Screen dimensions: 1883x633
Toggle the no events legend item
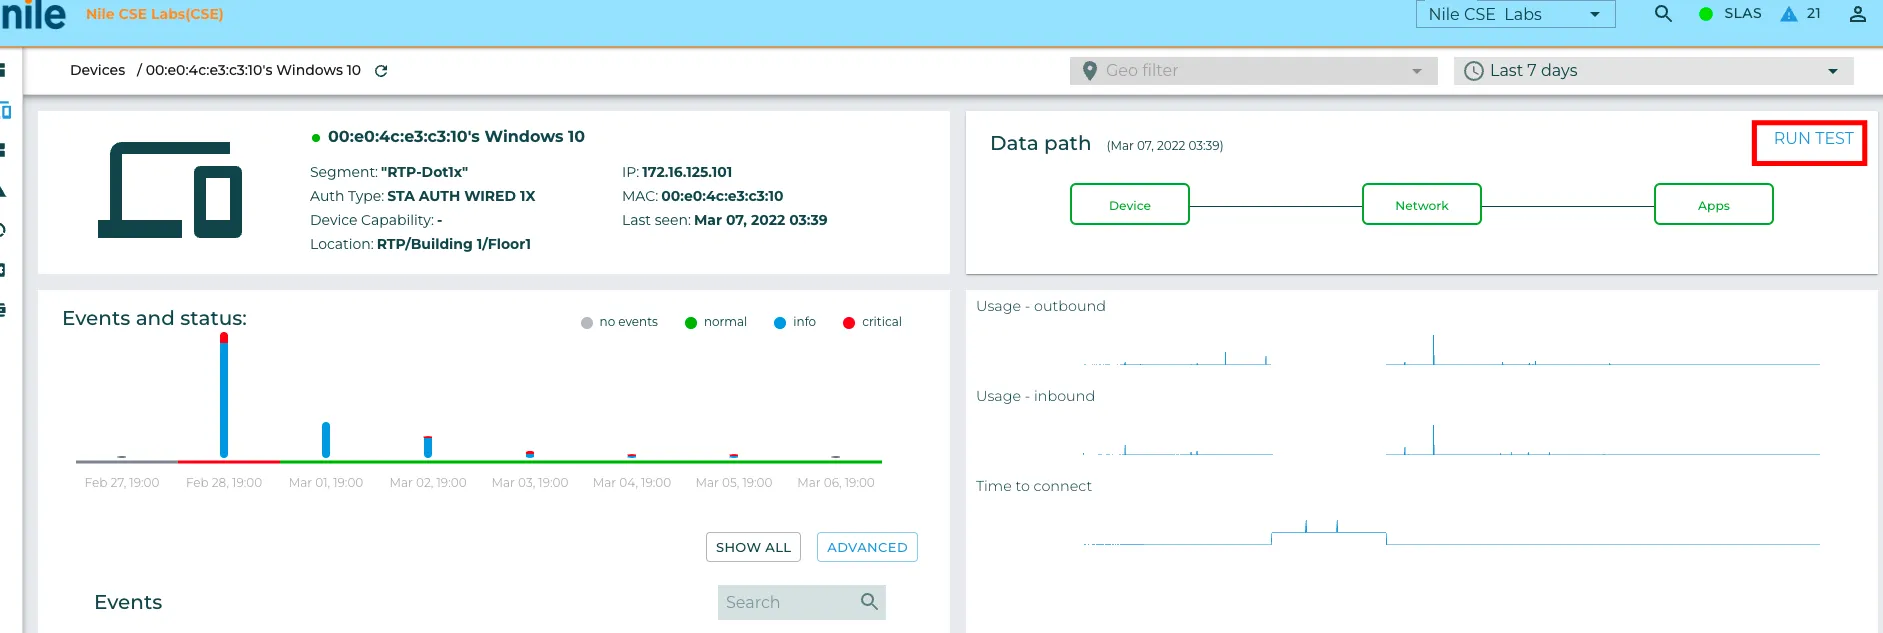tap(619, 322)
